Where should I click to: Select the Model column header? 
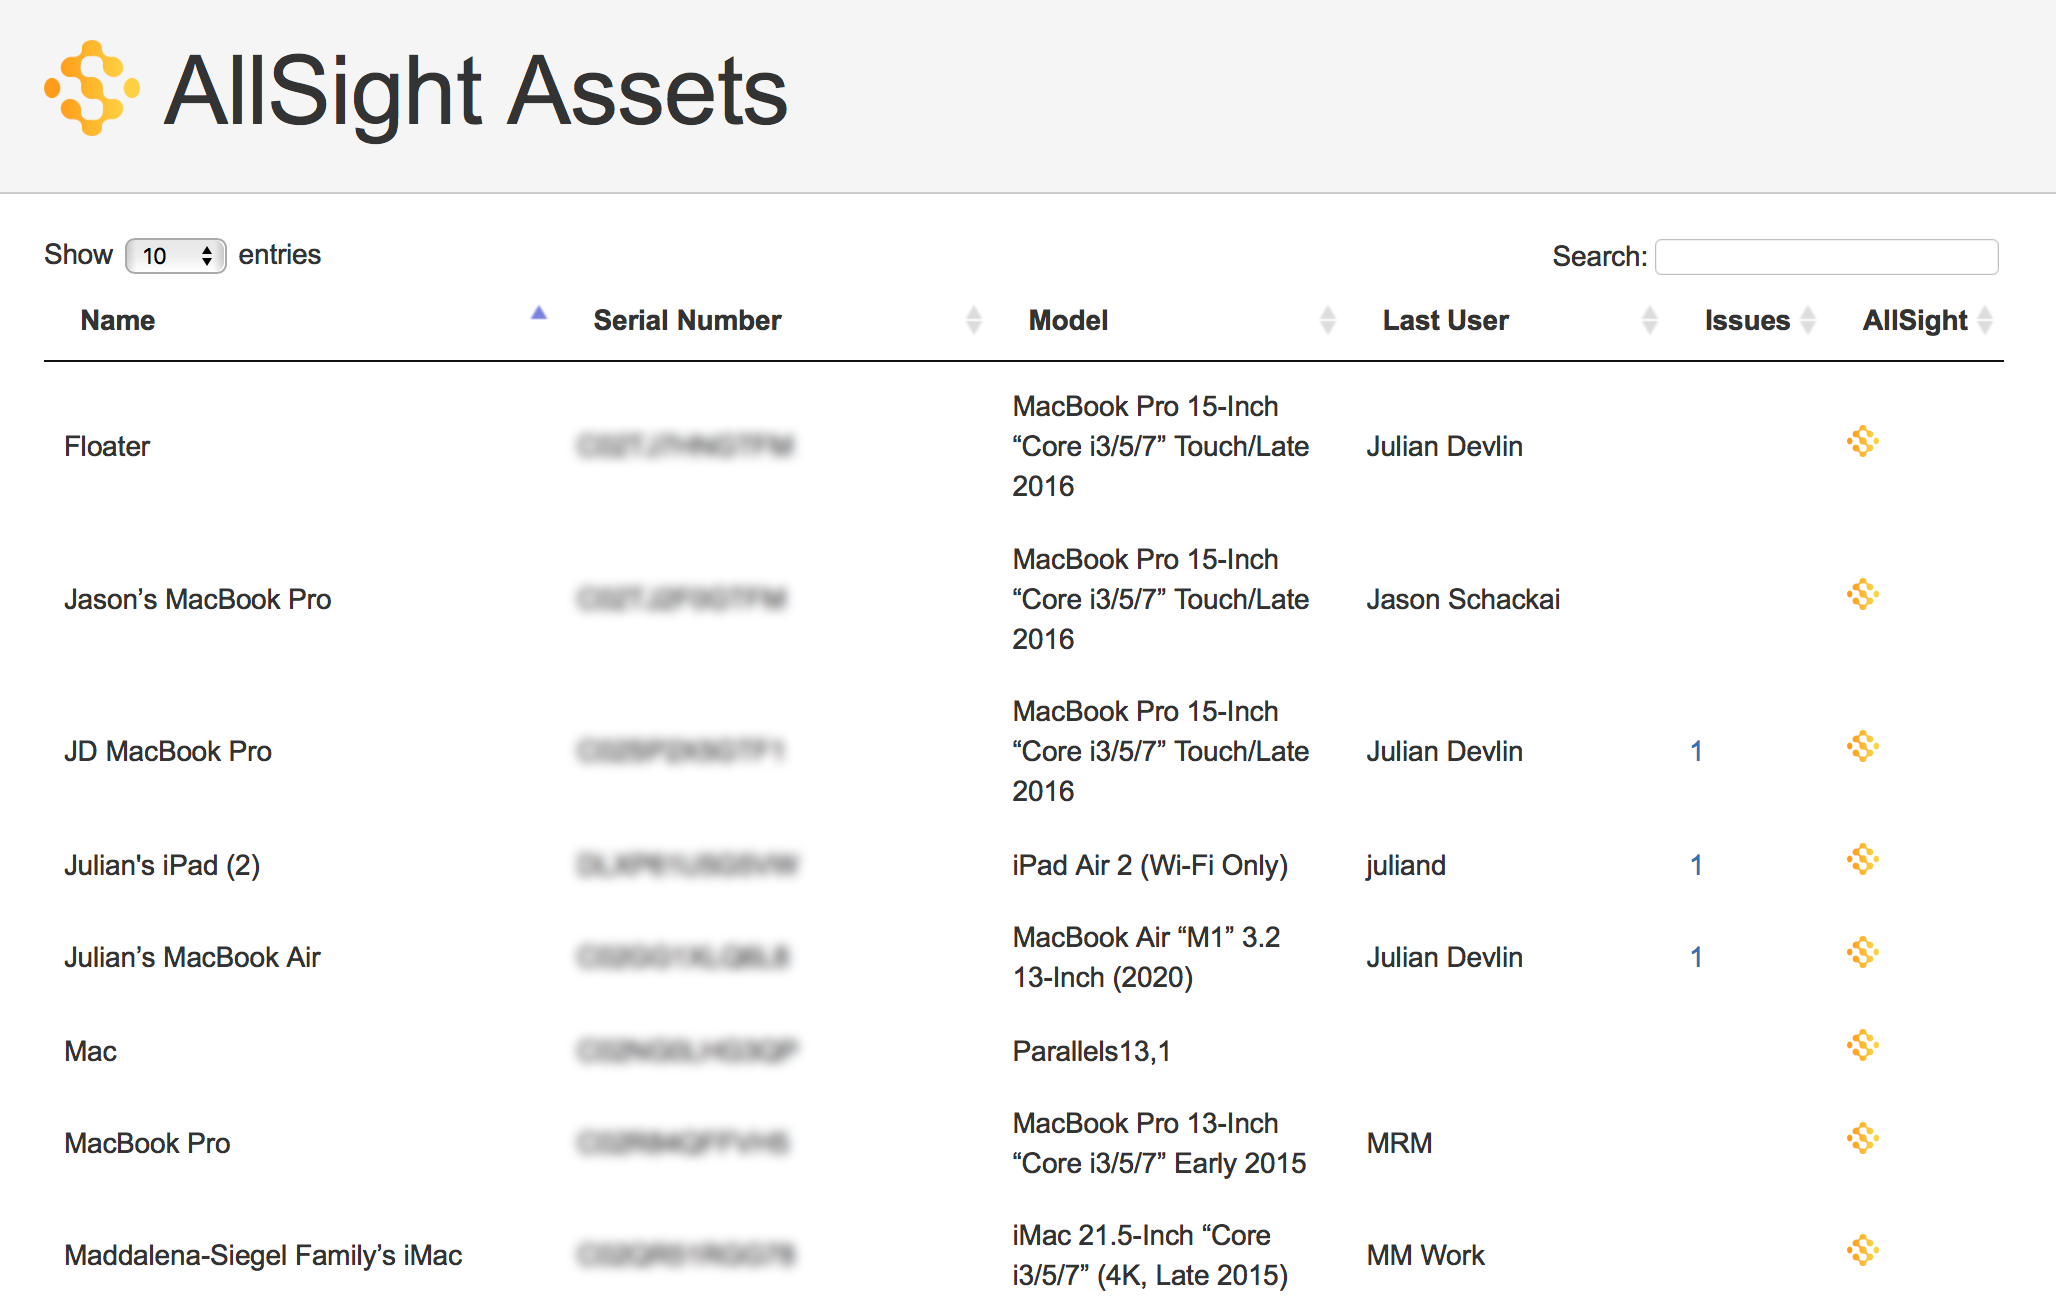click(1068, 320)
